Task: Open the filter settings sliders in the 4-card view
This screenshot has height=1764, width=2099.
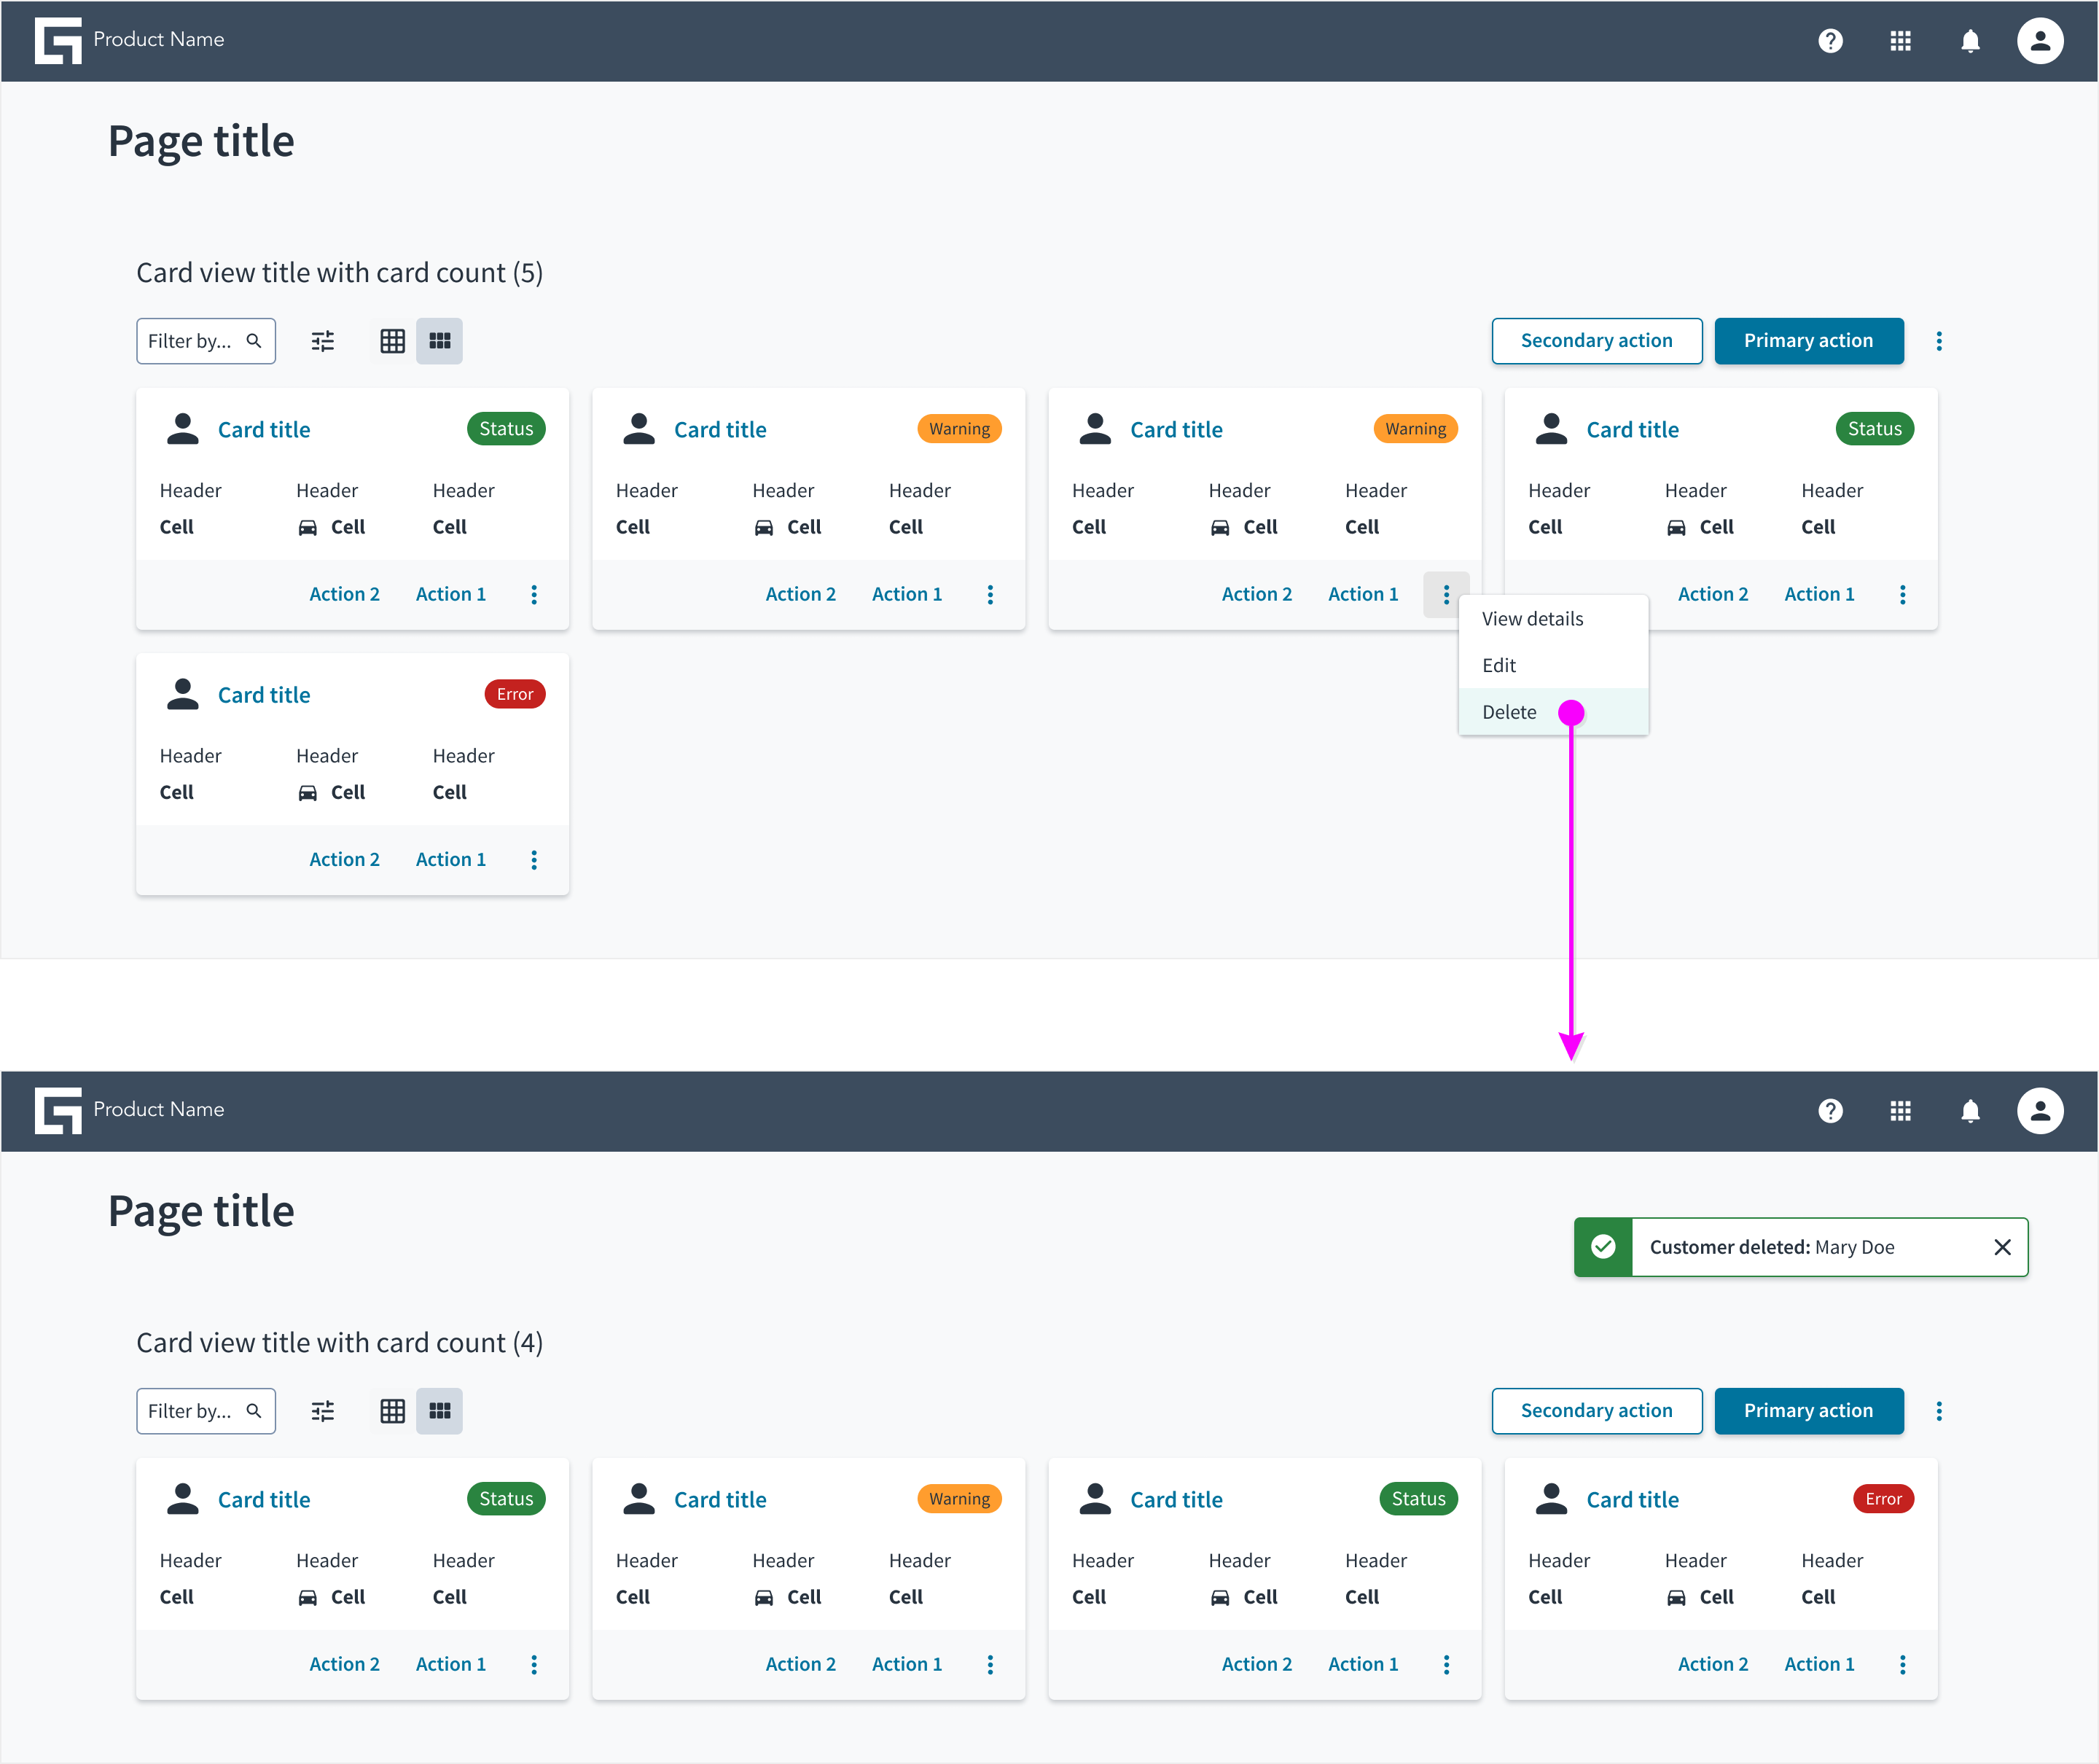Action: click(323, 1411)
